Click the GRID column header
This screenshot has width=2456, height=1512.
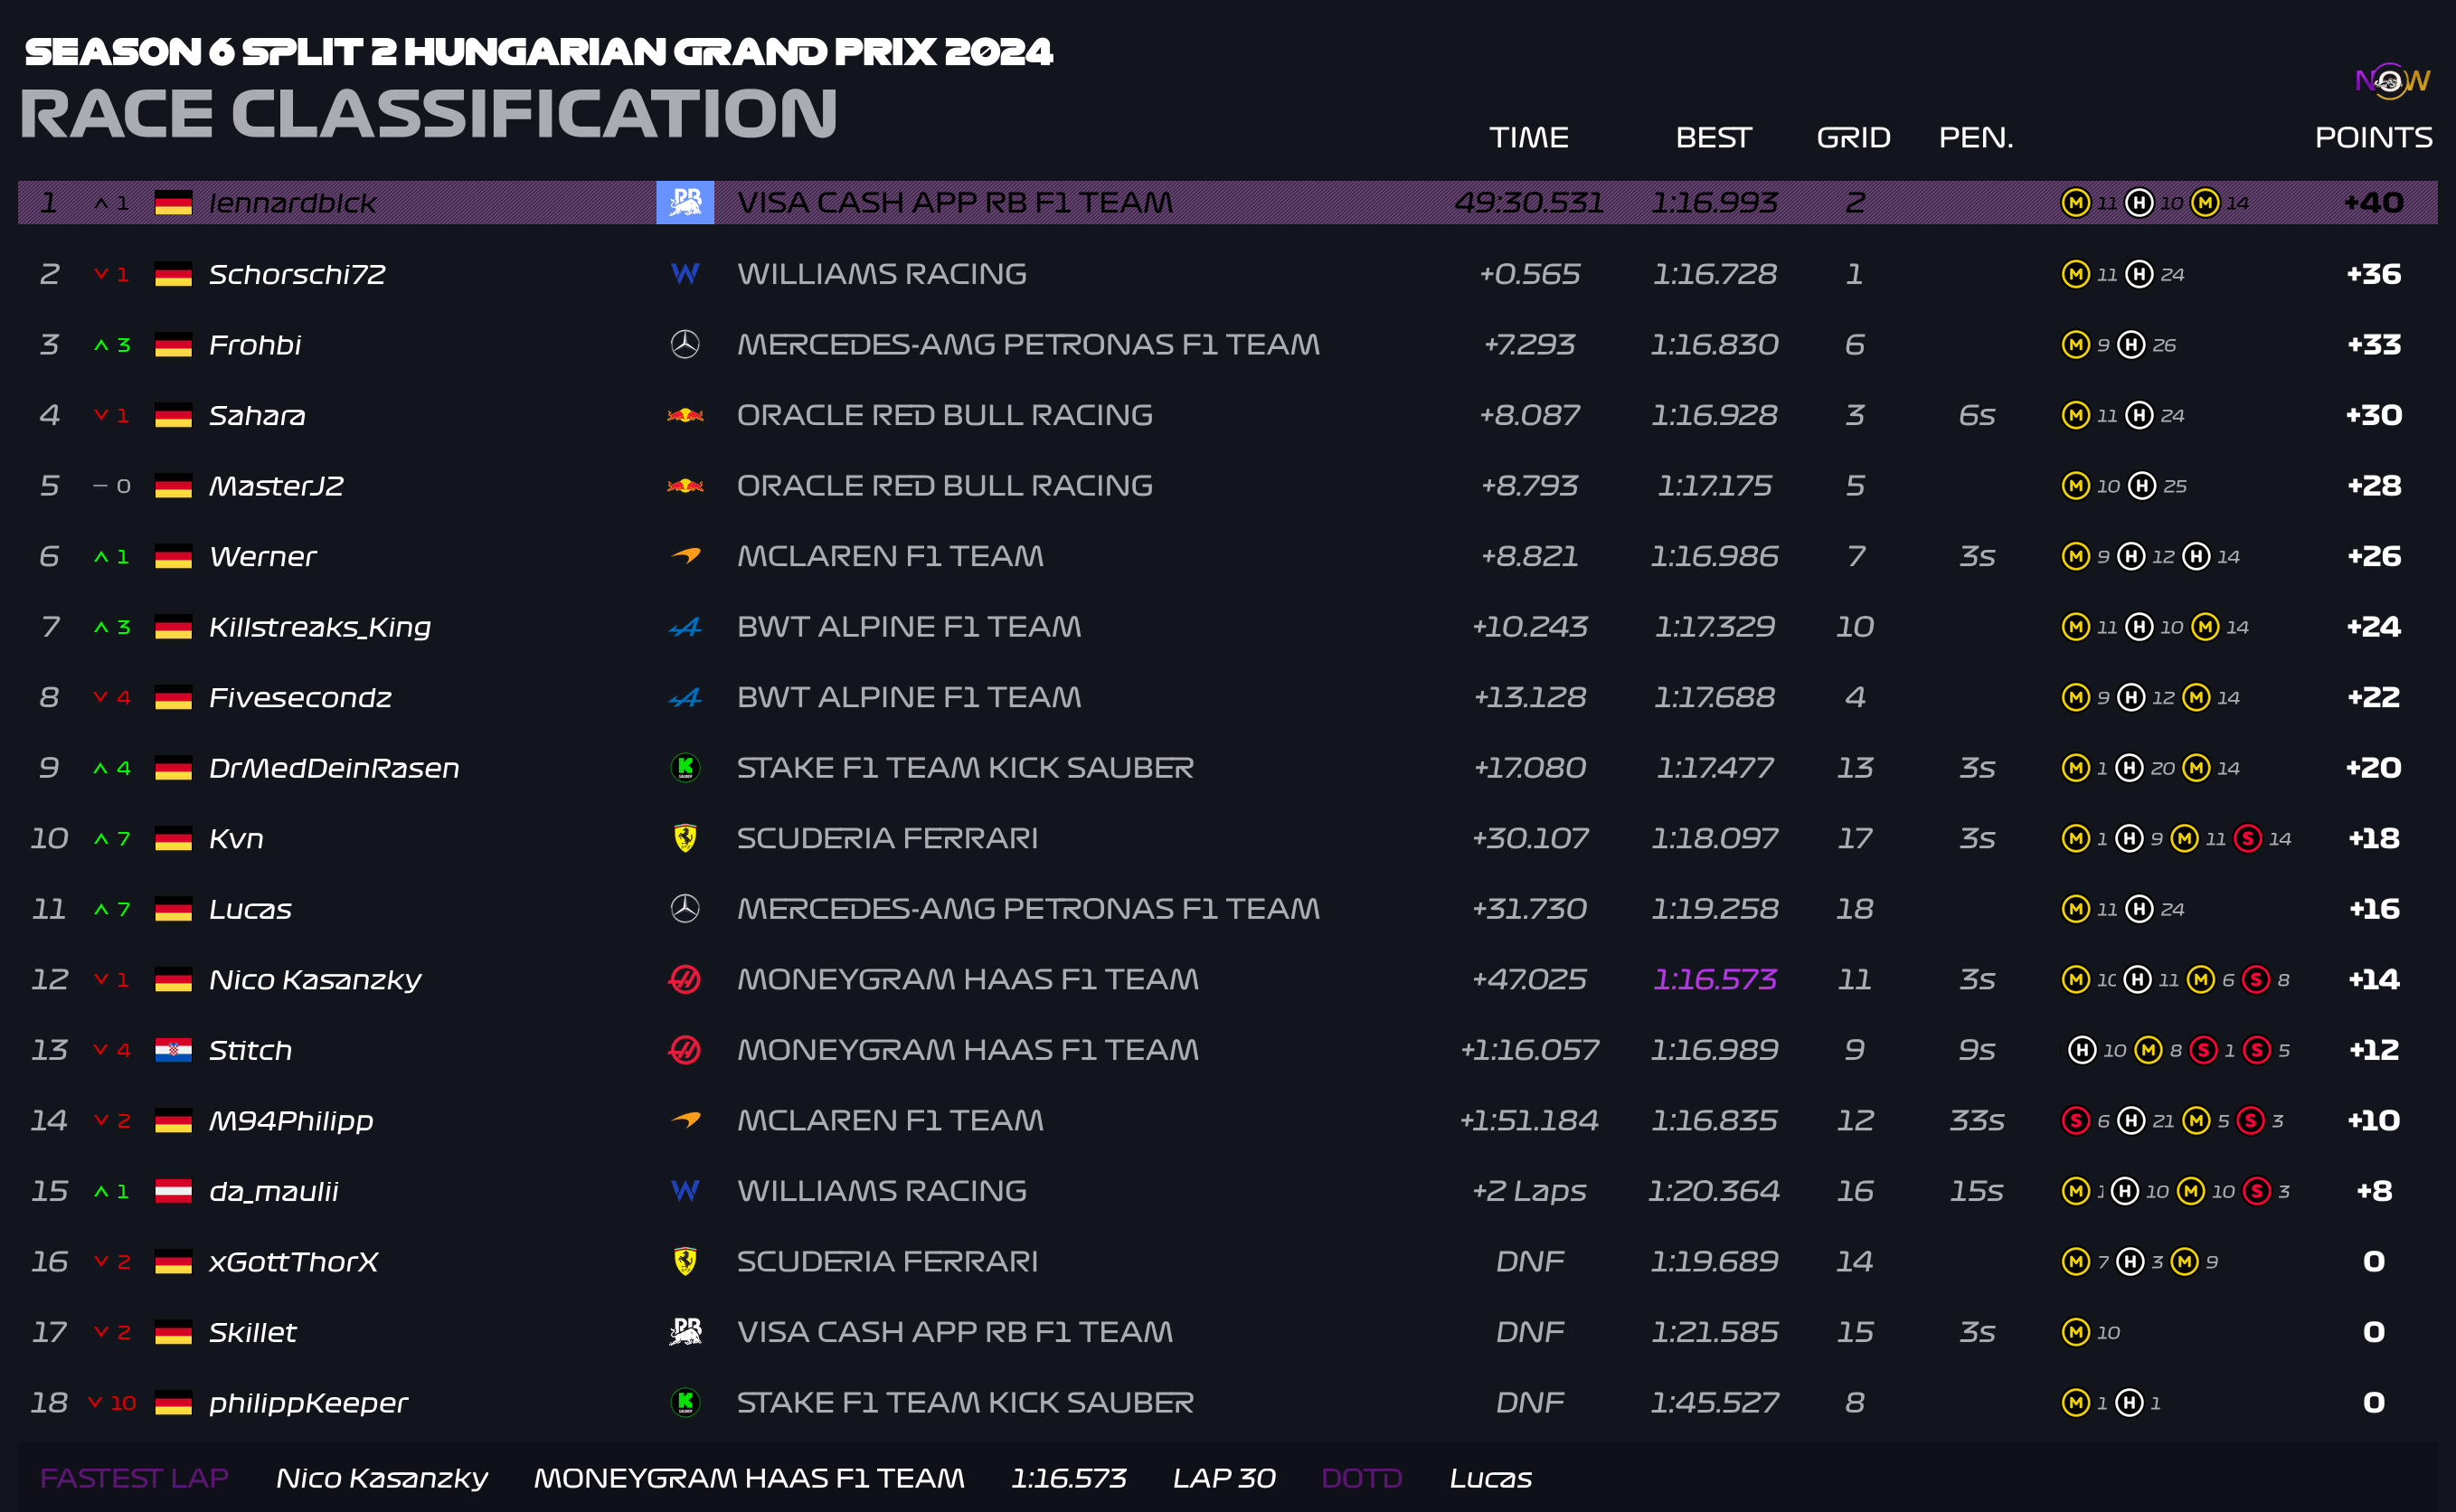(x=1853, y=137)
